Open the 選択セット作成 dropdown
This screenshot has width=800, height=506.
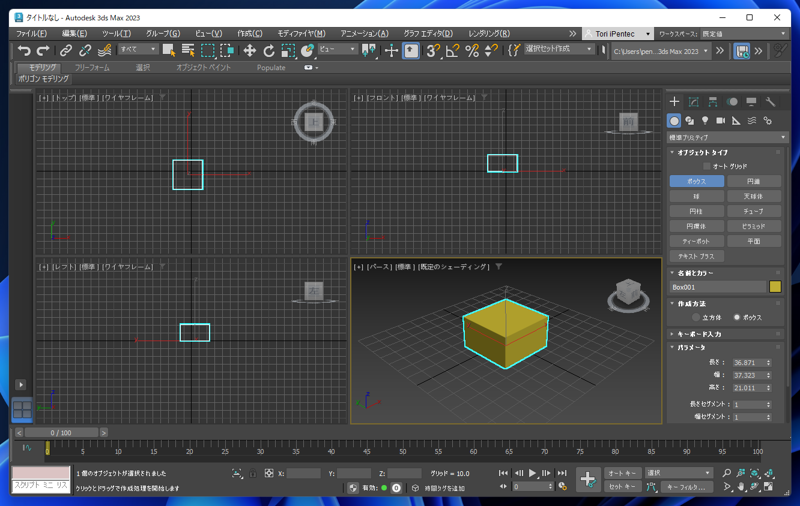[x=559, y=49]
